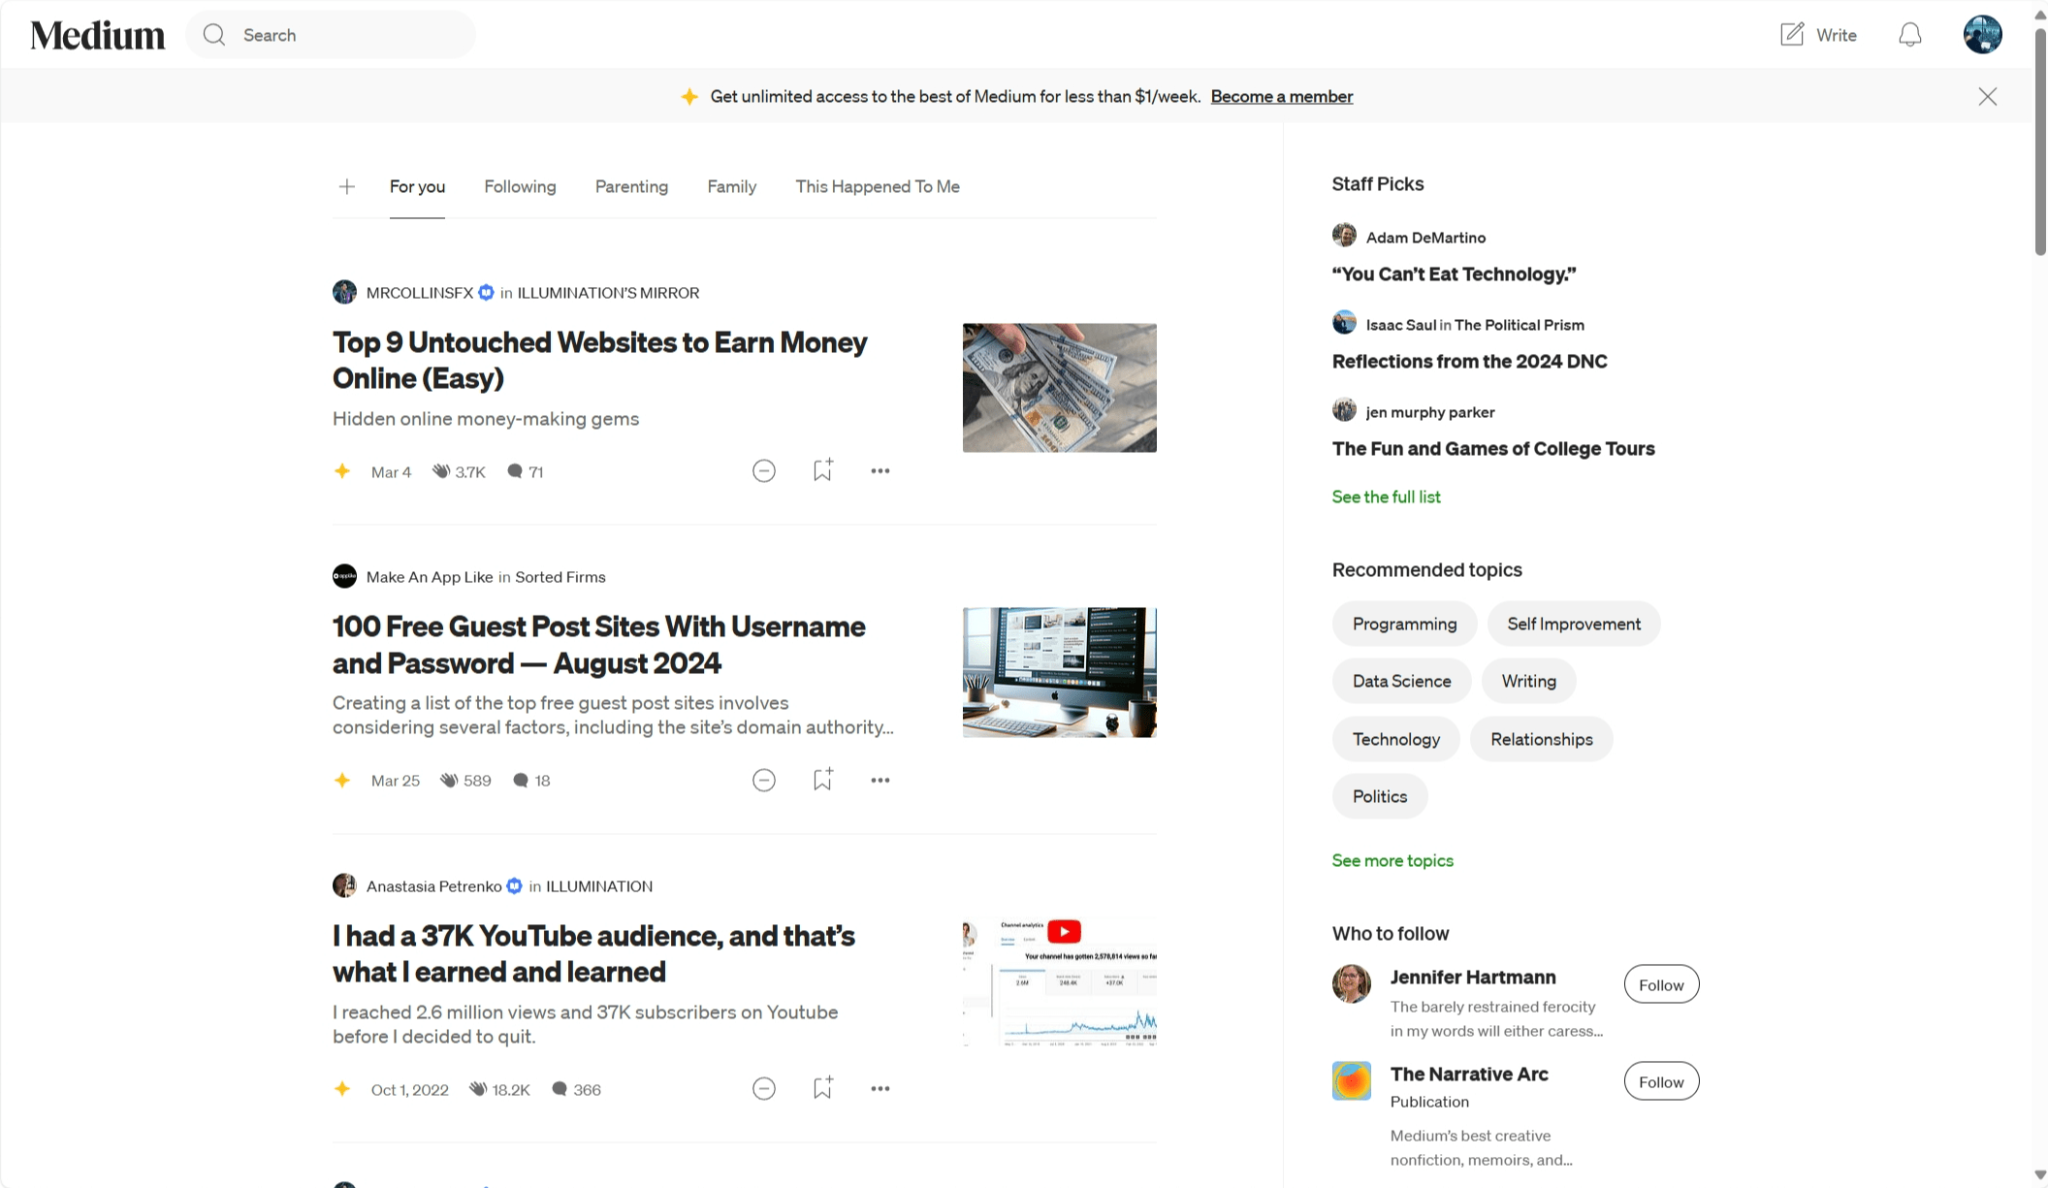Click the clap count on the YouTube audience story
The height and width of the screenshot is (1188, 2048).
499,1089
